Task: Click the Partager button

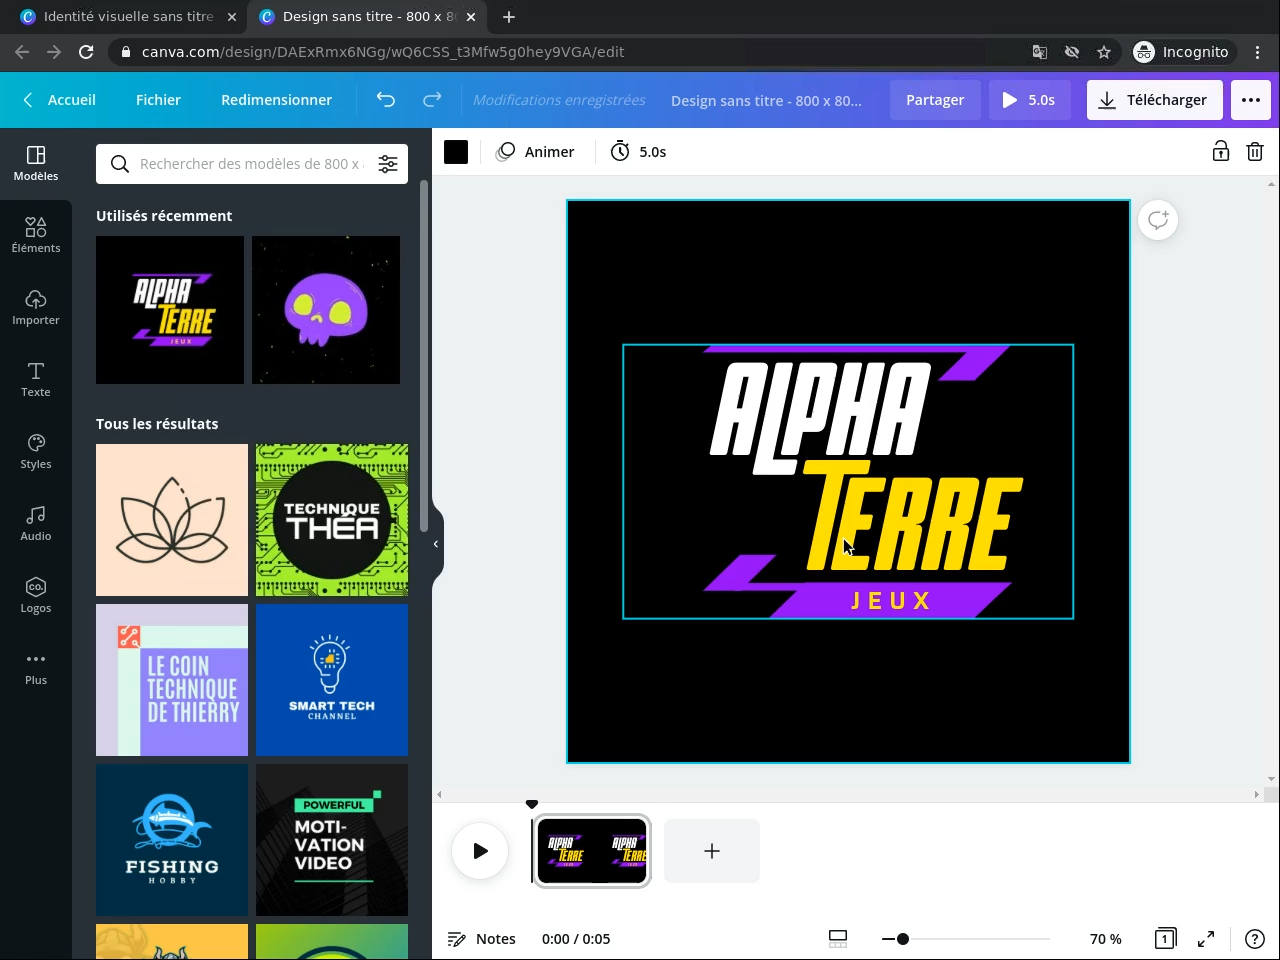Action: click(935, 100)
